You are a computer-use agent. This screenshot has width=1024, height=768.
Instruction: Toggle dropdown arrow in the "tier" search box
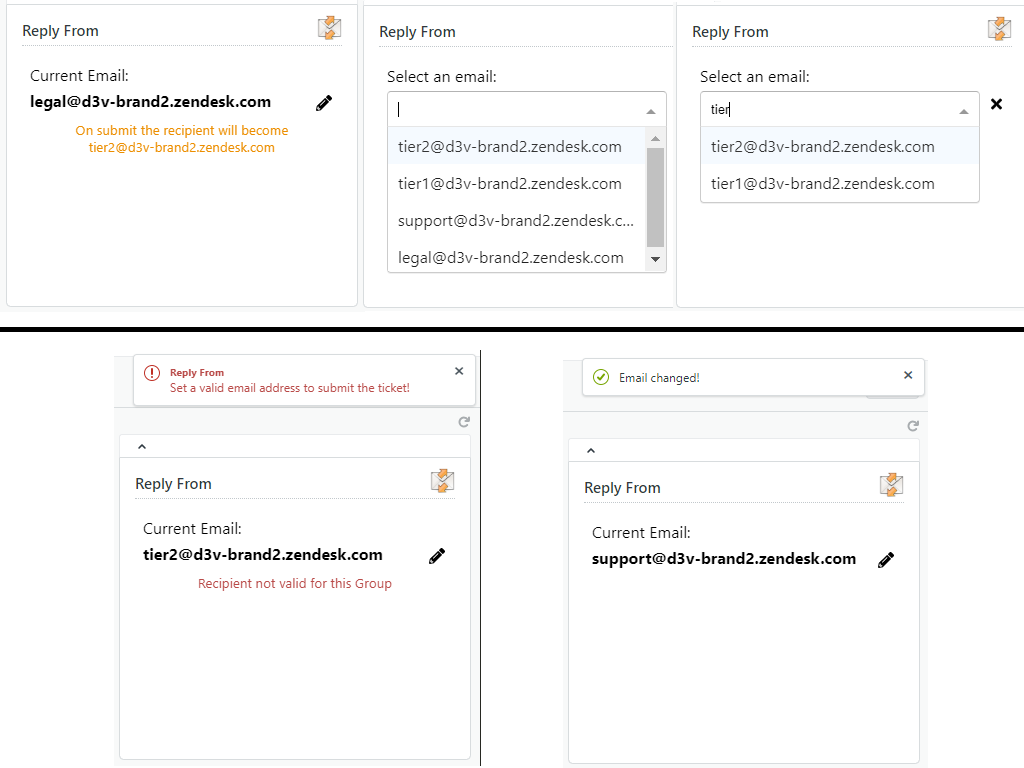[x=964, y=111]
